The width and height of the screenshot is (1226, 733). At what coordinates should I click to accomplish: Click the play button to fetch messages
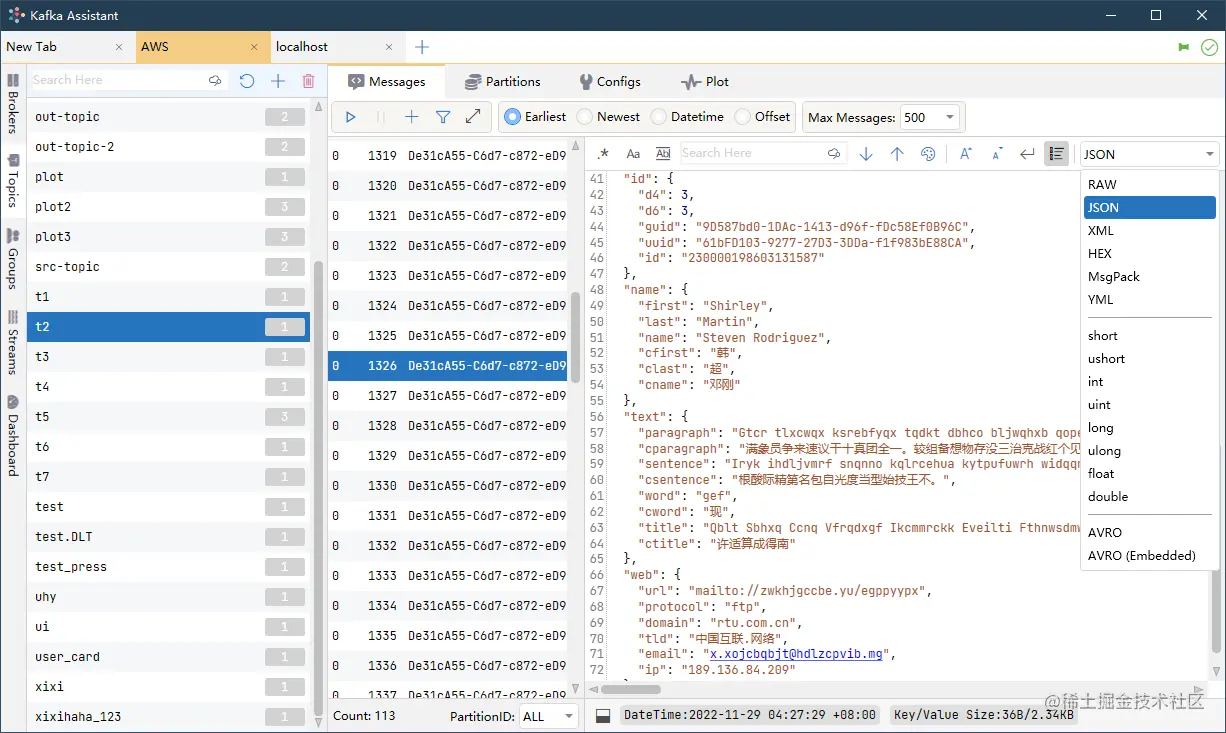click(x=350, y=117)
